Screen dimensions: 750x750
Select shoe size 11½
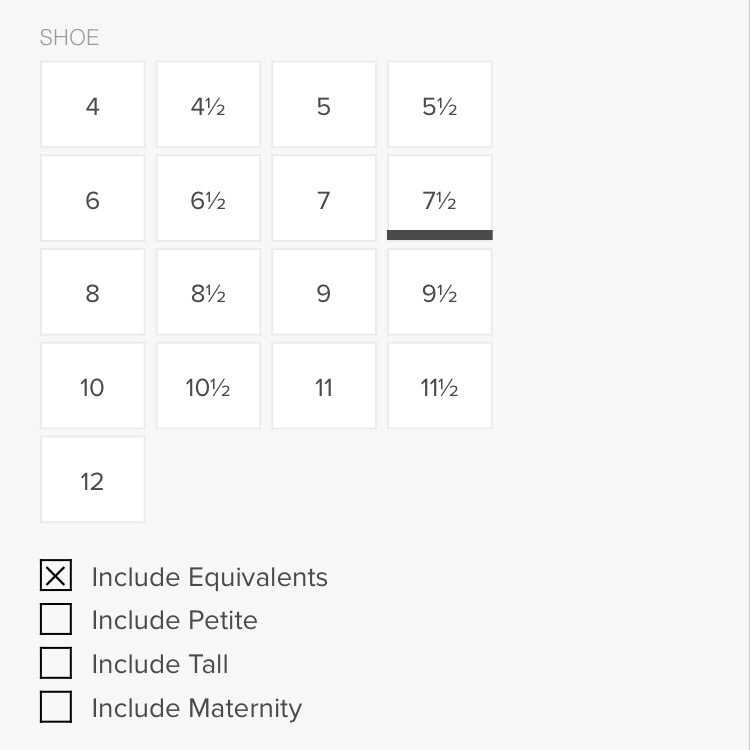[440, 386]
